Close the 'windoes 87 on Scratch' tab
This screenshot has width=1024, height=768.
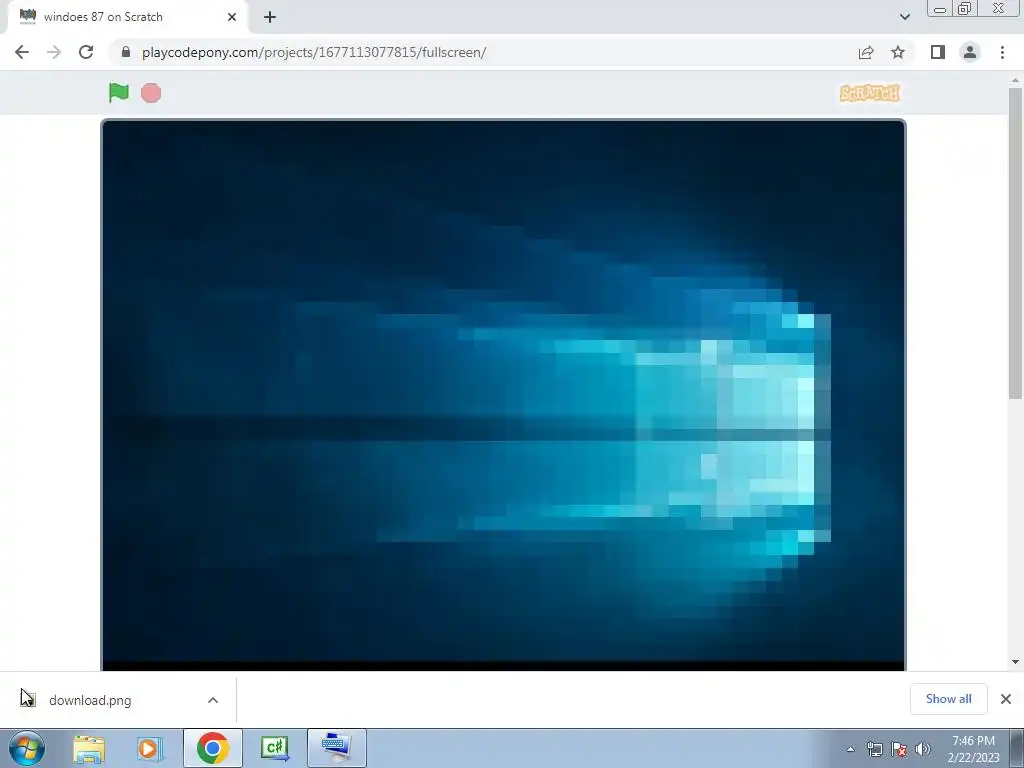232,18
